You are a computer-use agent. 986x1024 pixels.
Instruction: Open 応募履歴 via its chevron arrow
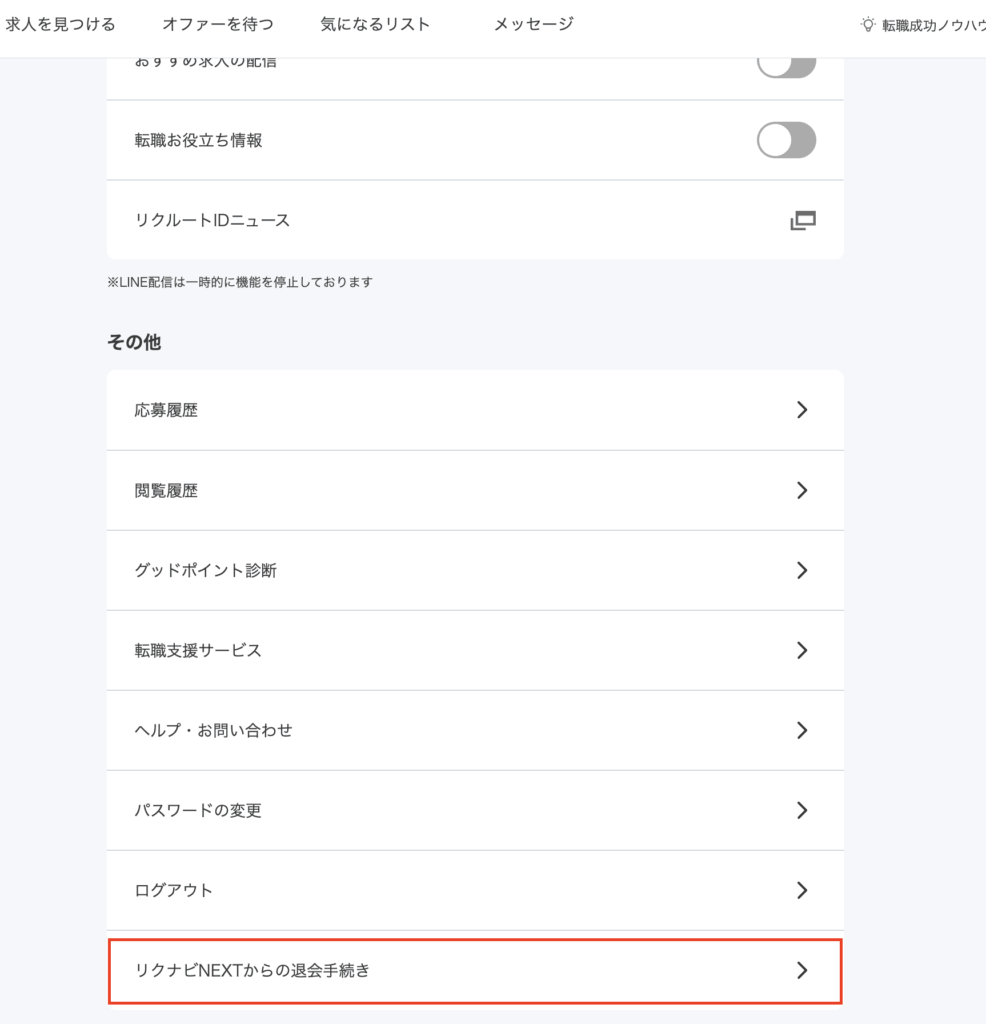click(x=802, y=410)
